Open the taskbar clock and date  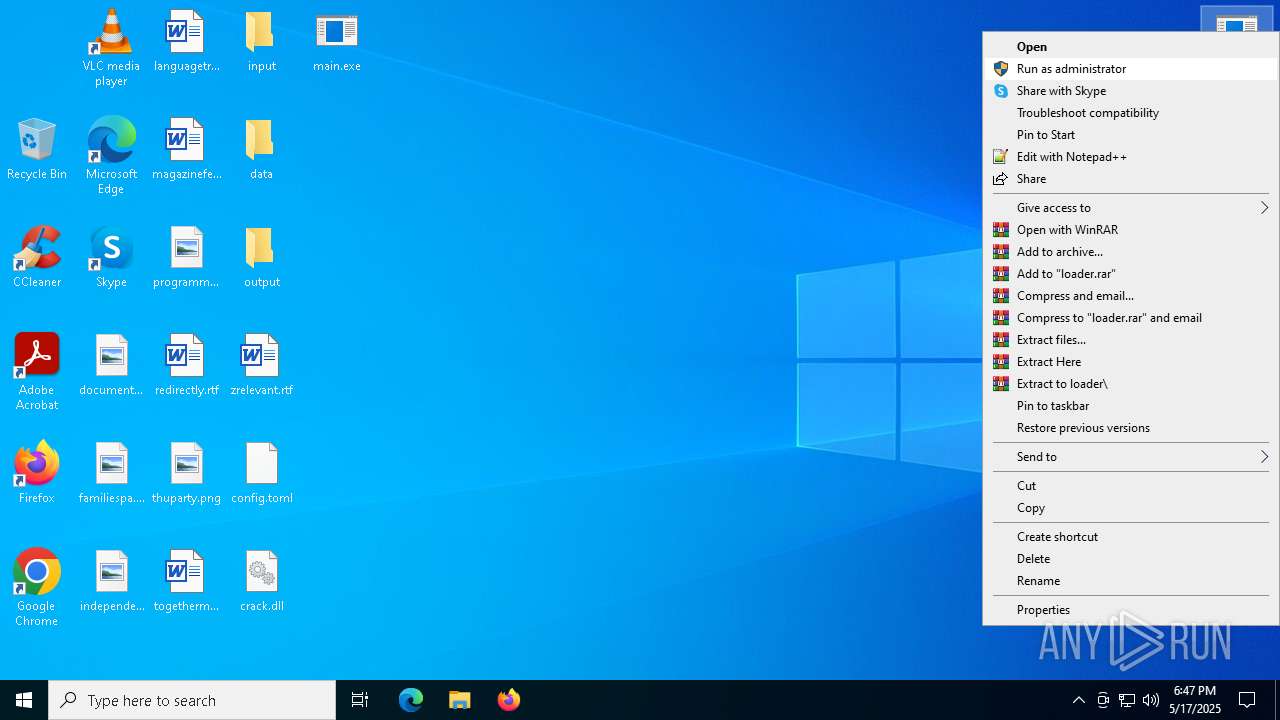(1195, 700)
